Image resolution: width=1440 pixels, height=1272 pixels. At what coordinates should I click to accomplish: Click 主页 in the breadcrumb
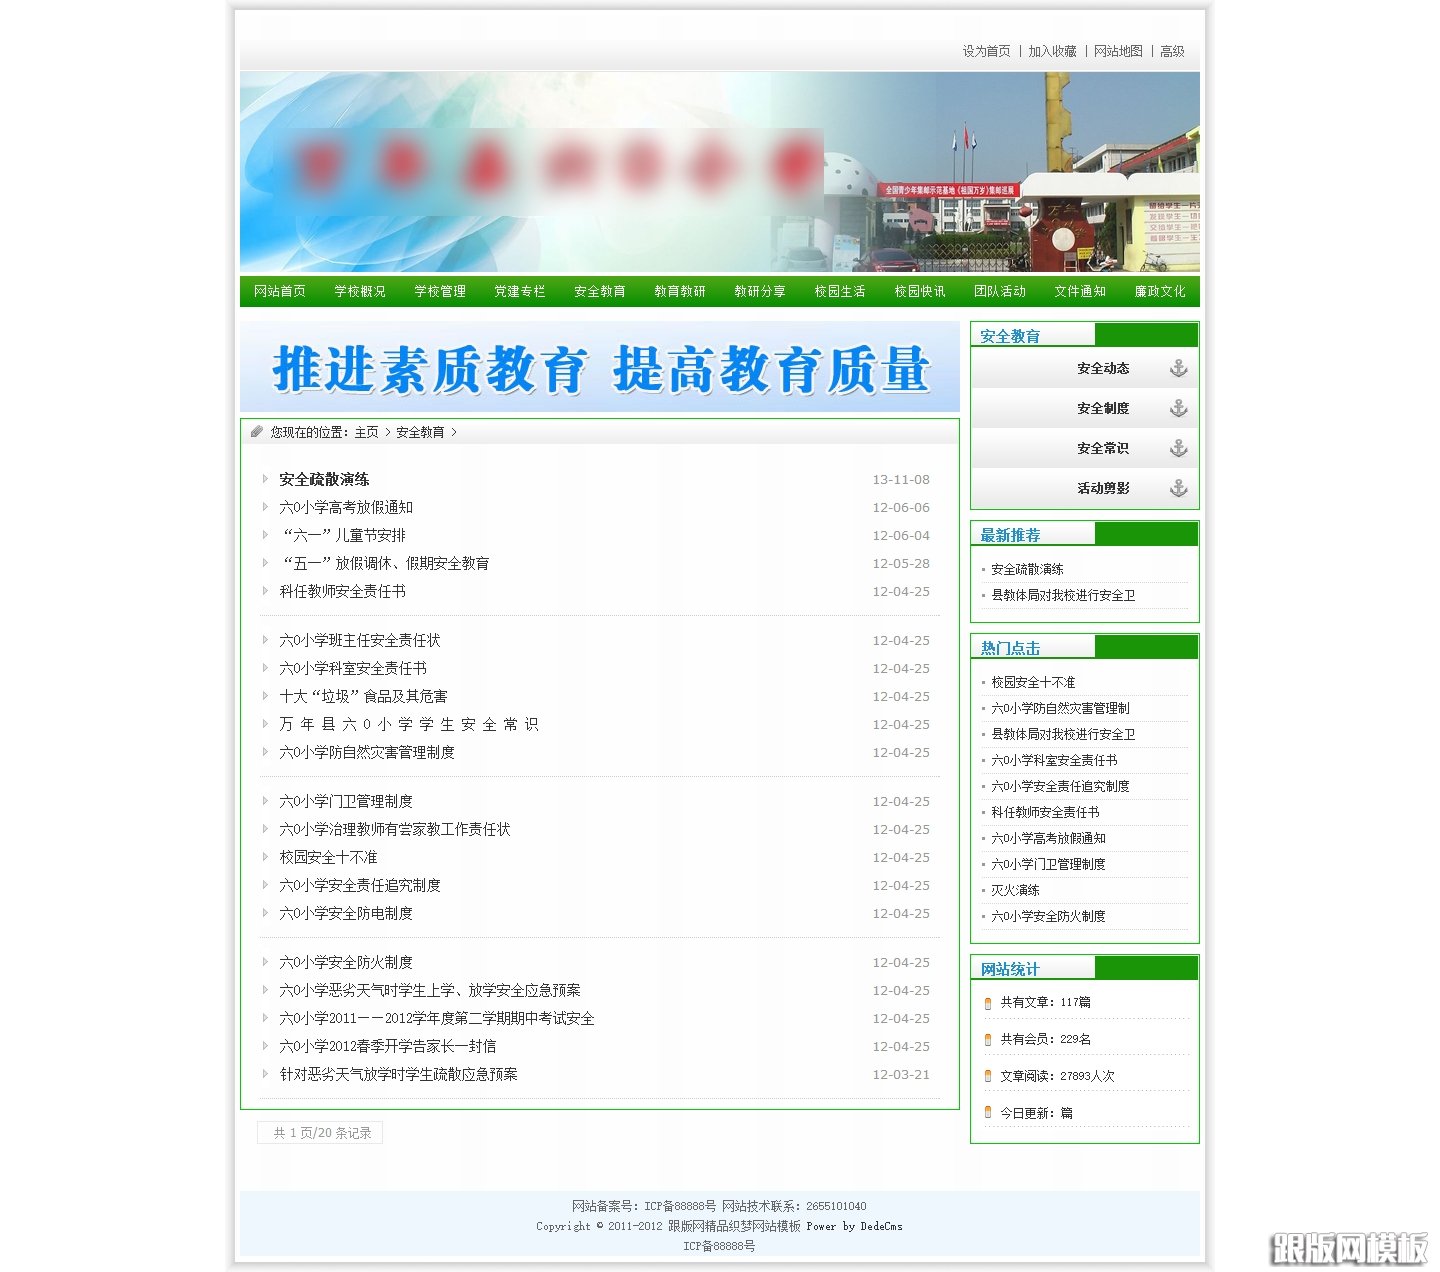point(367,432)
